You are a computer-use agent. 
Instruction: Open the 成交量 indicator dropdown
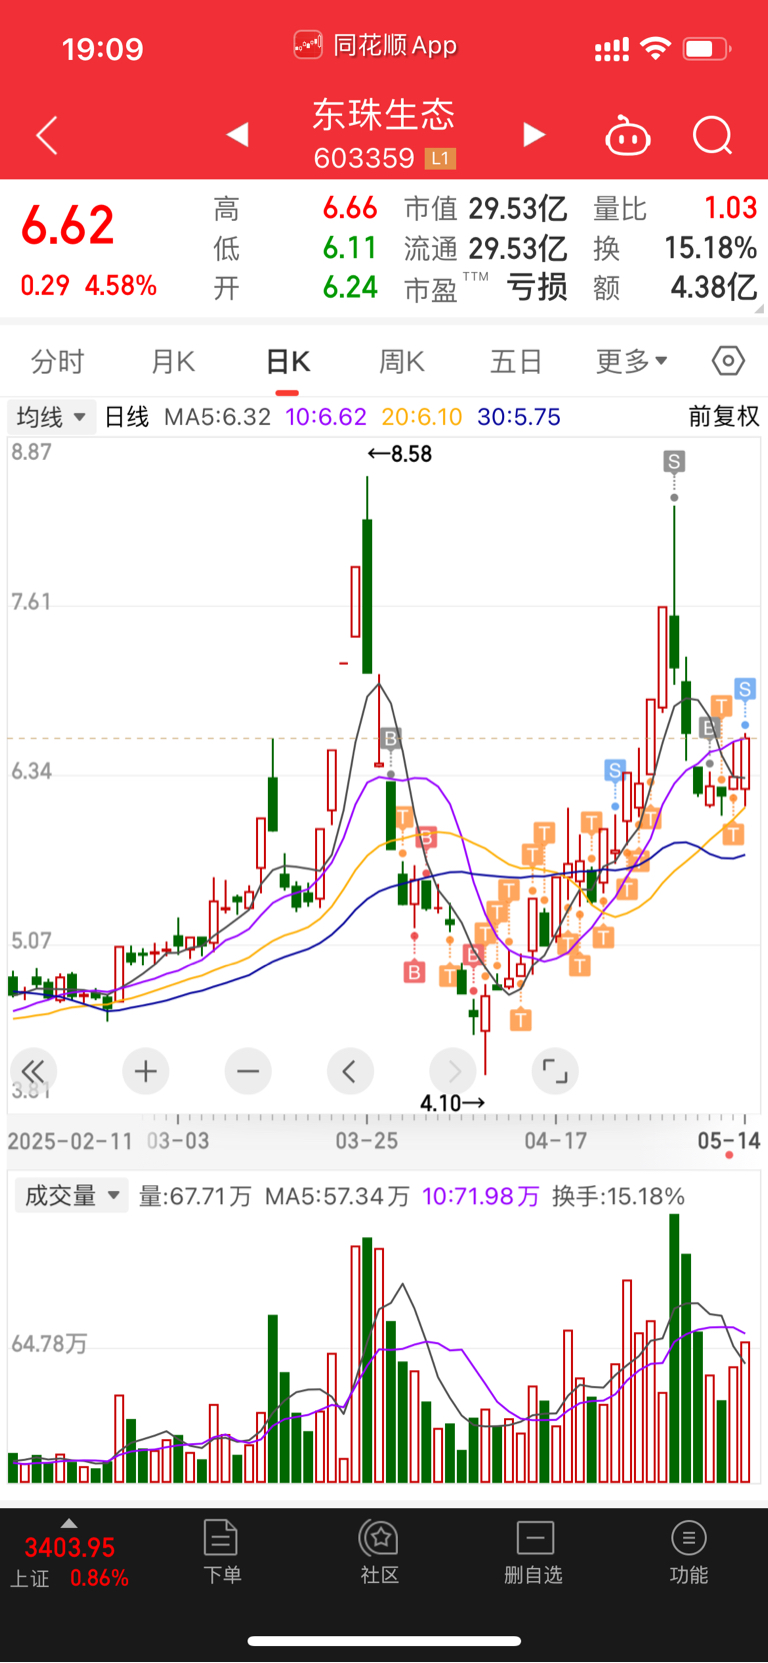tap(71, 1195)
